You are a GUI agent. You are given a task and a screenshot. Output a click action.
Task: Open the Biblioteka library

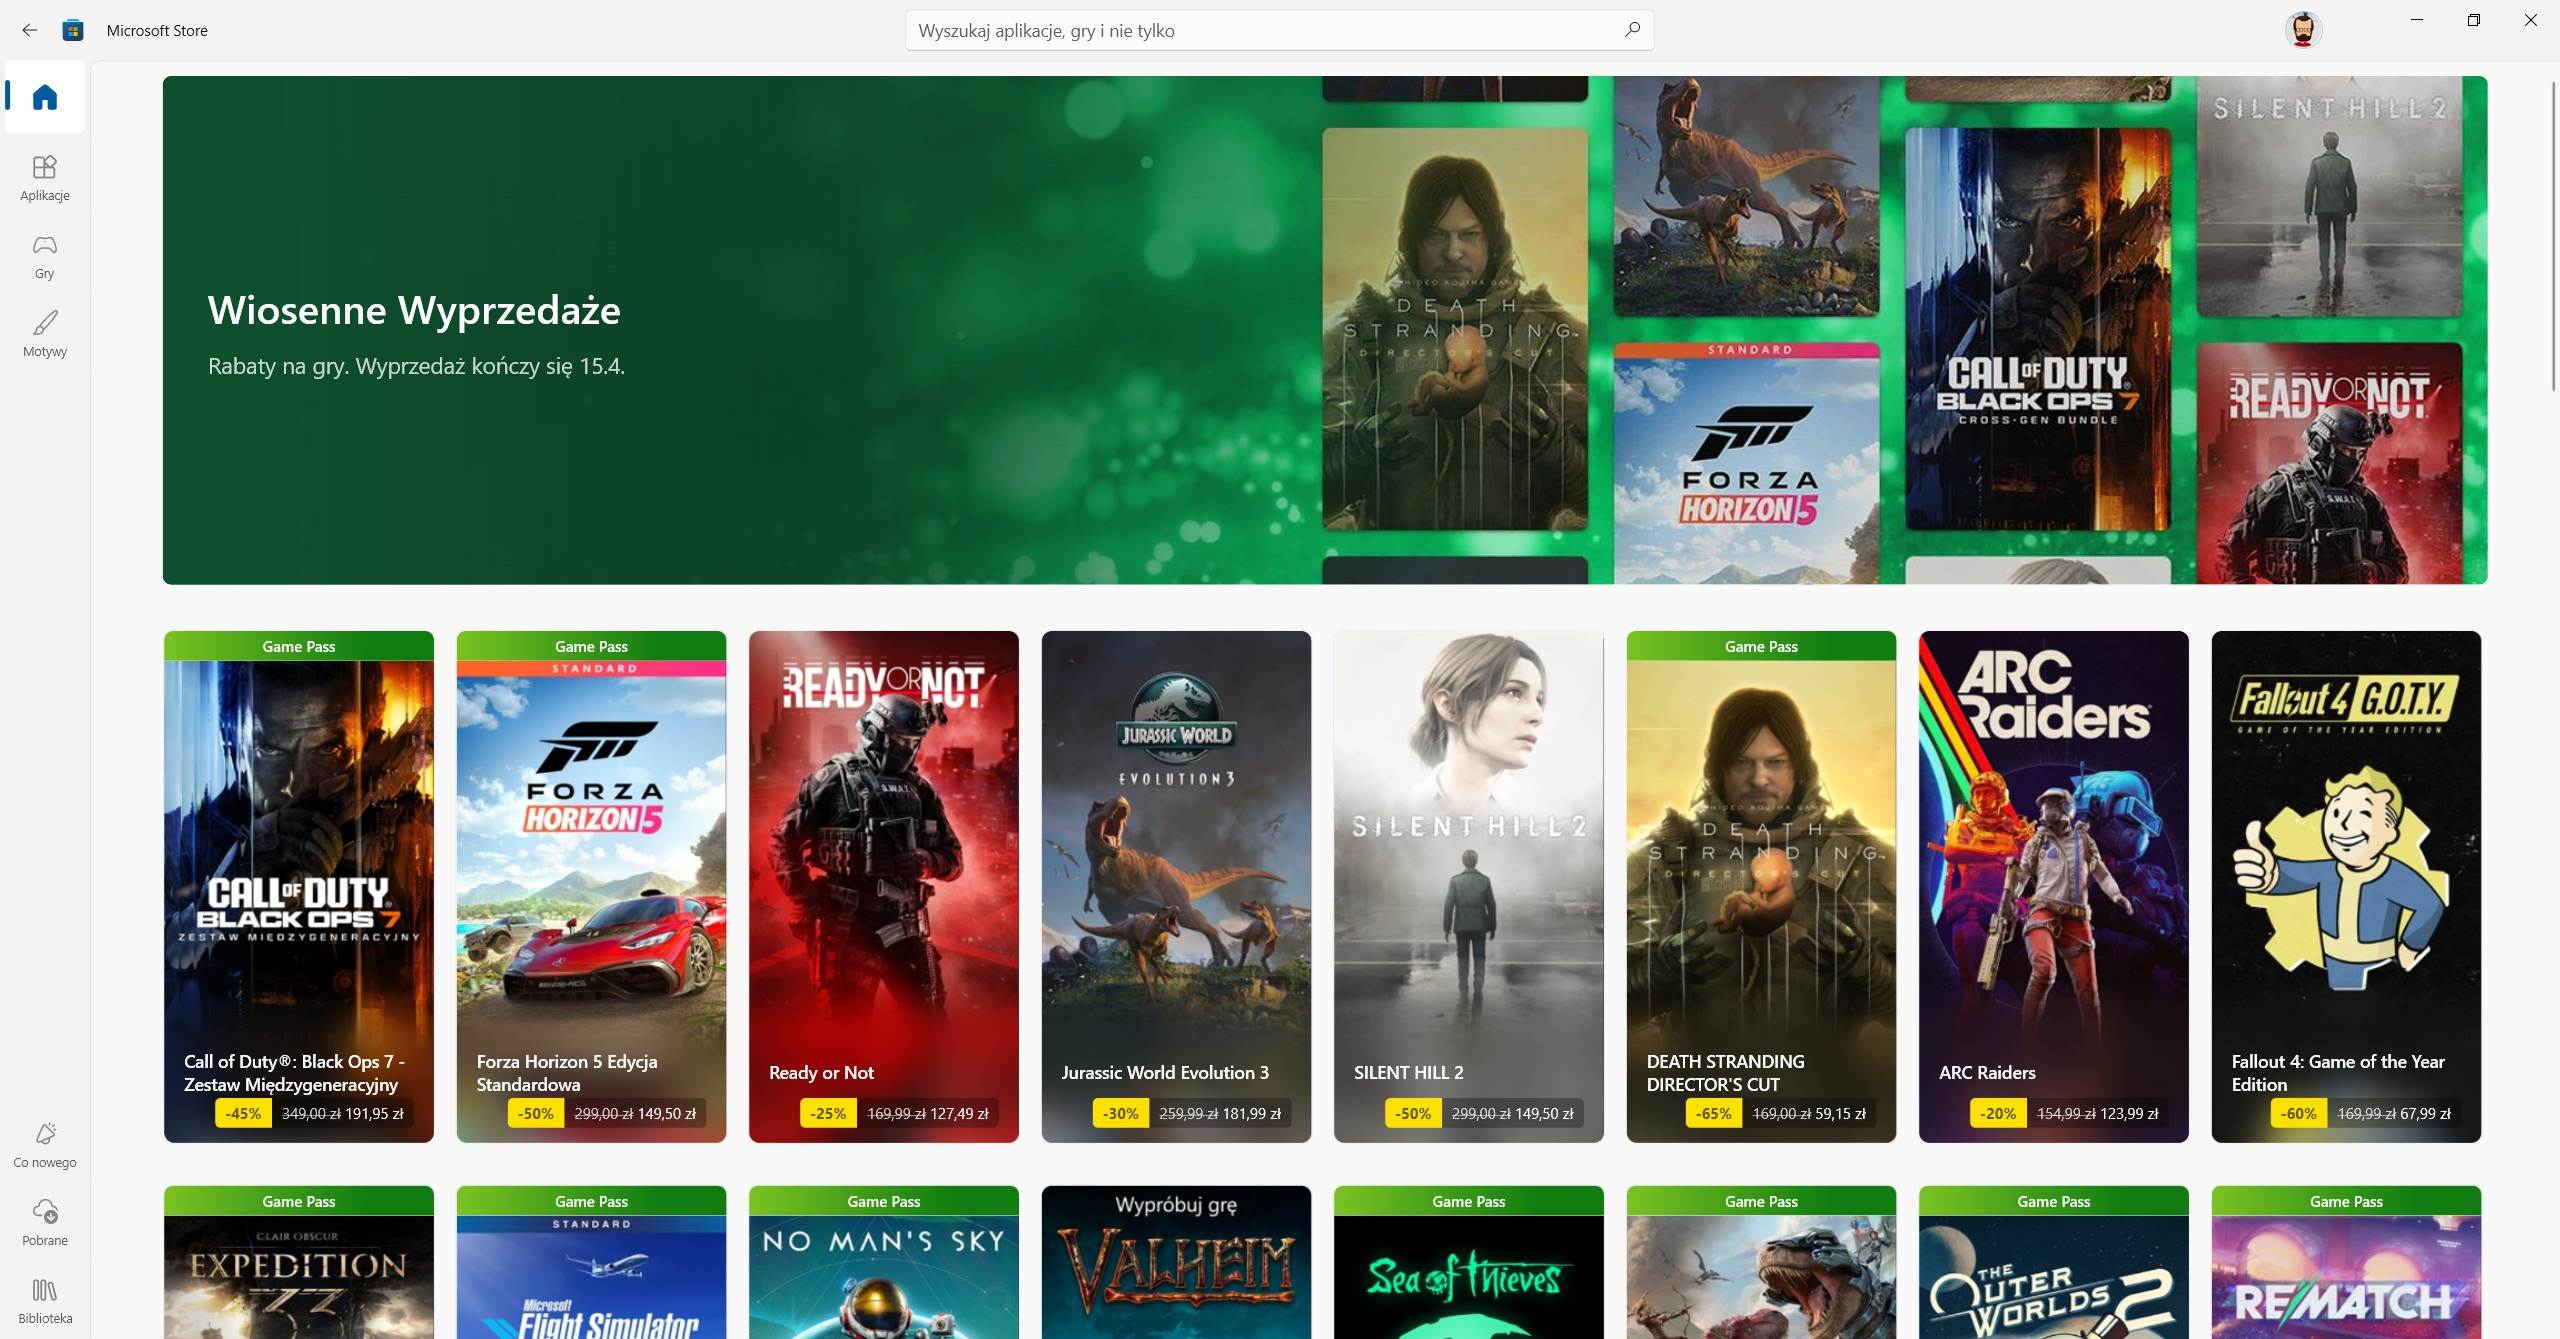[x=45, y=1300]
